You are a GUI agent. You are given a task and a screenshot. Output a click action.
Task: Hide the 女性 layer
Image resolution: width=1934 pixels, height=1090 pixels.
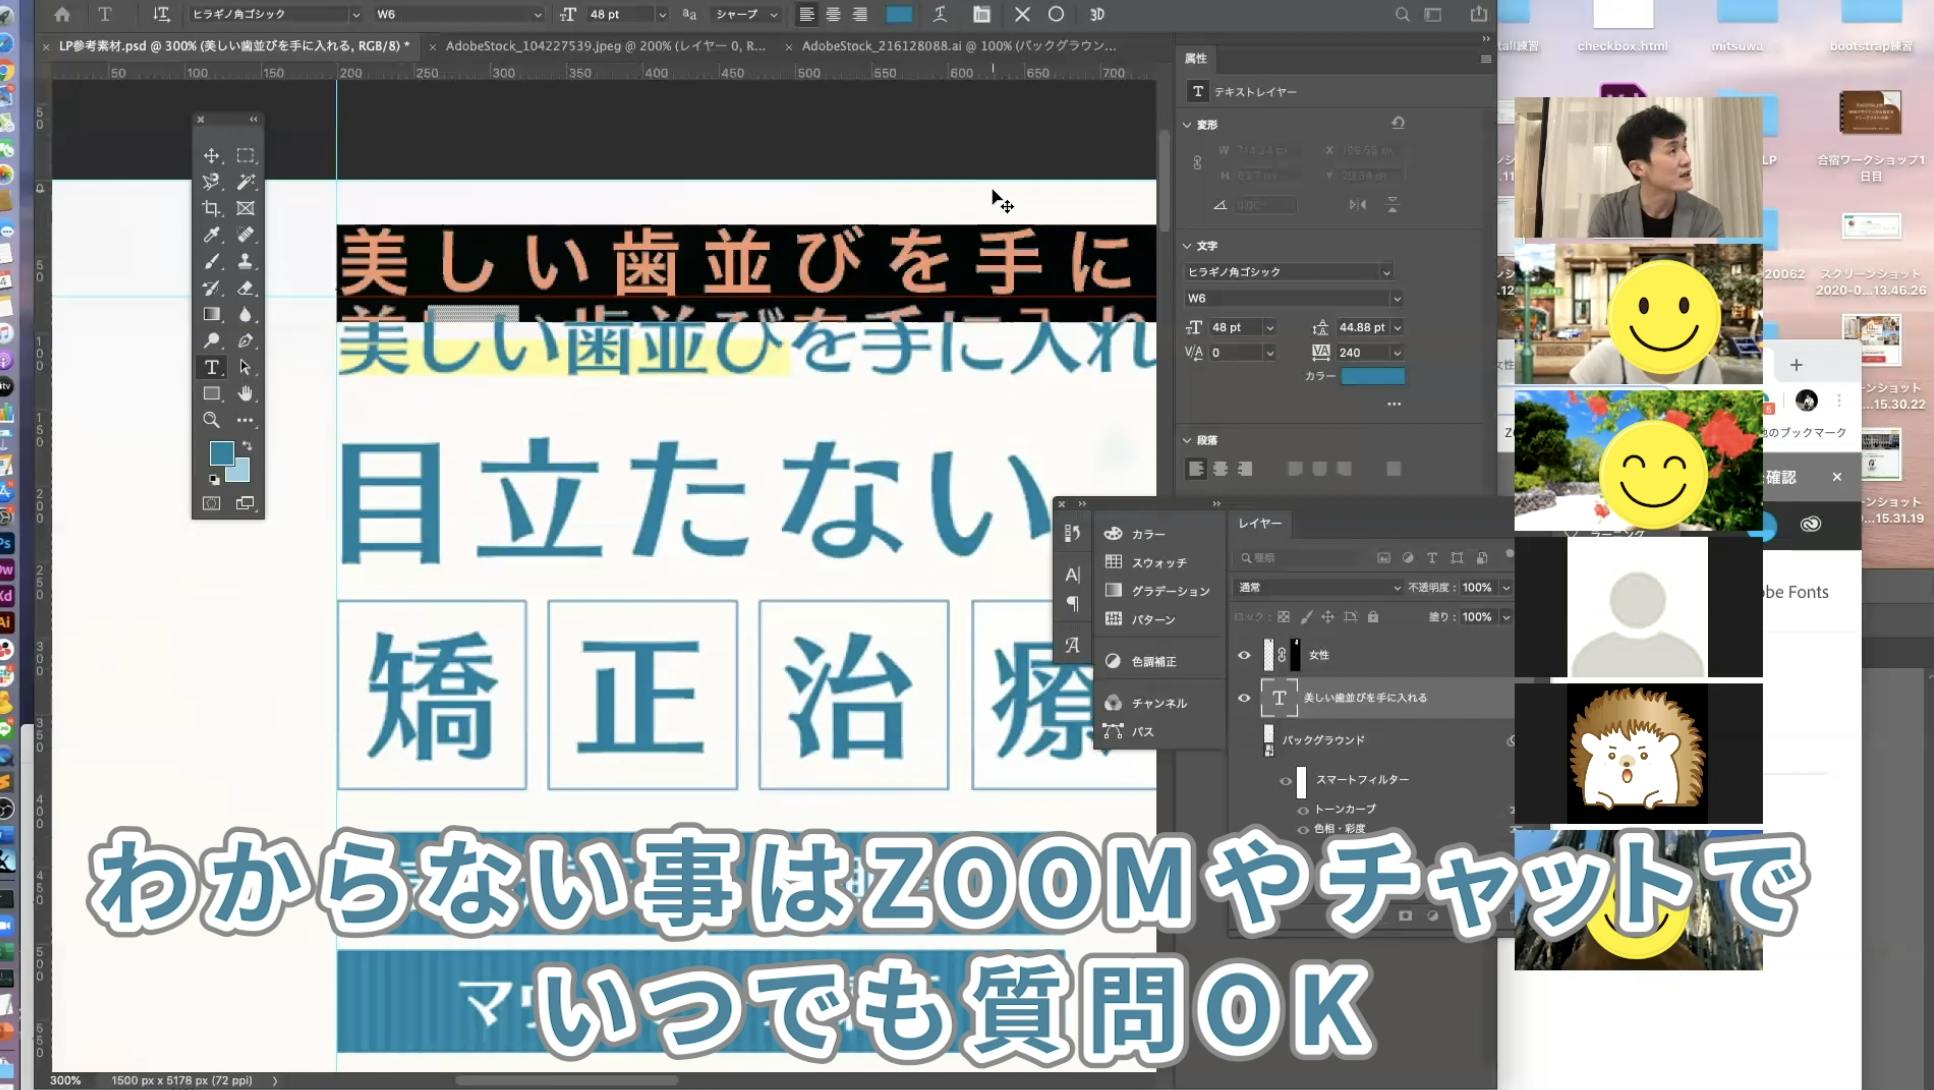pyautogui.click(x=1244, y=655)
